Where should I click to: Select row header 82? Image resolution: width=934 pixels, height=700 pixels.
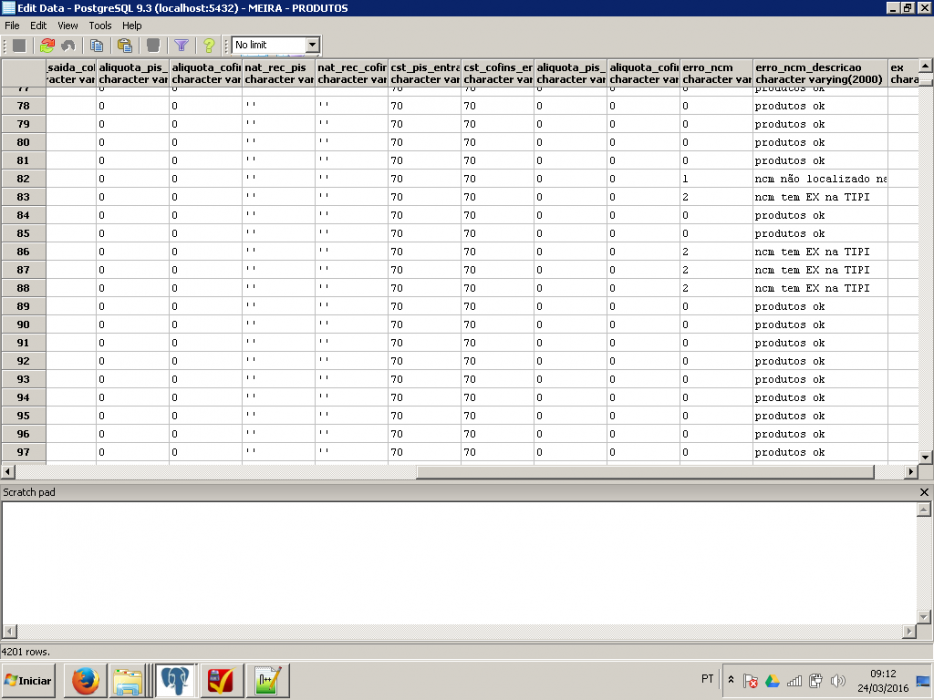pos(23,179)
